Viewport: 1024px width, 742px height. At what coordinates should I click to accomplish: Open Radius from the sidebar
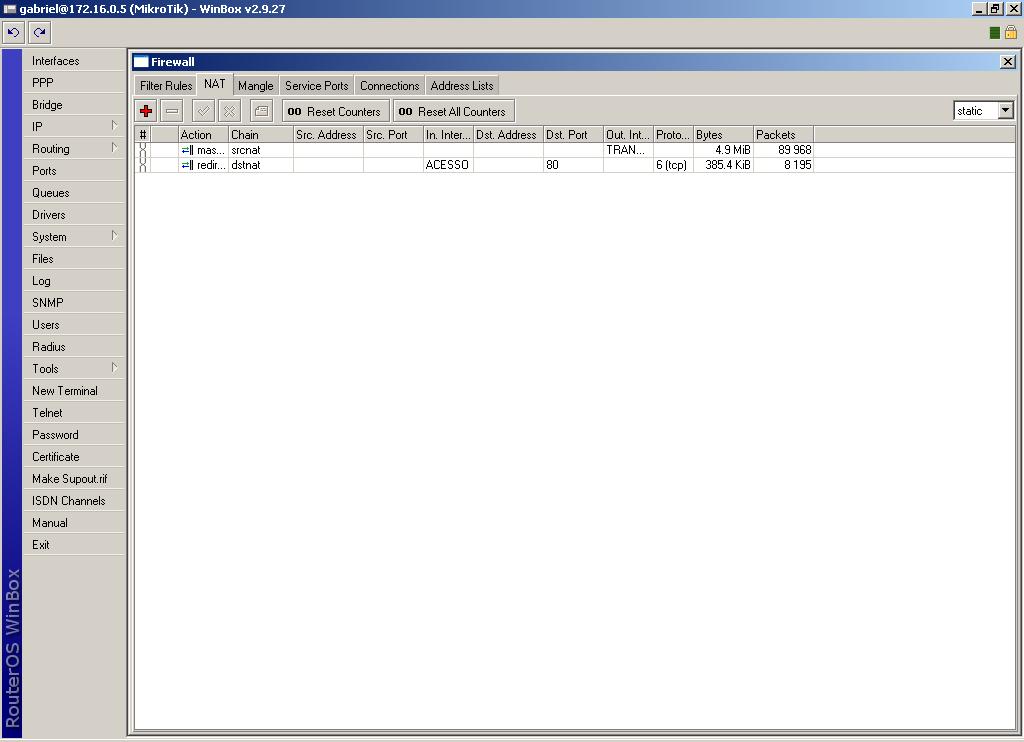point(74,346)
